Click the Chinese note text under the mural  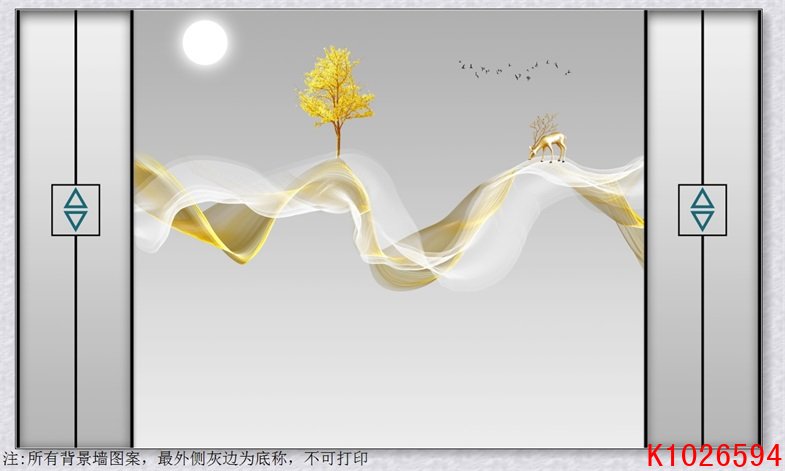click(186, 458)
